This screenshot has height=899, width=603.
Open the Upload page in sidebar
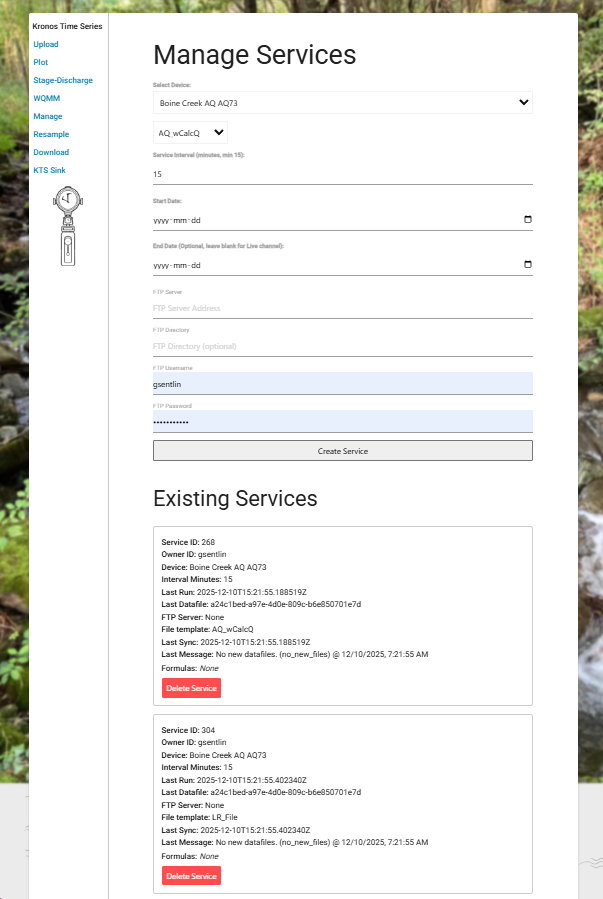coord(46,44)
